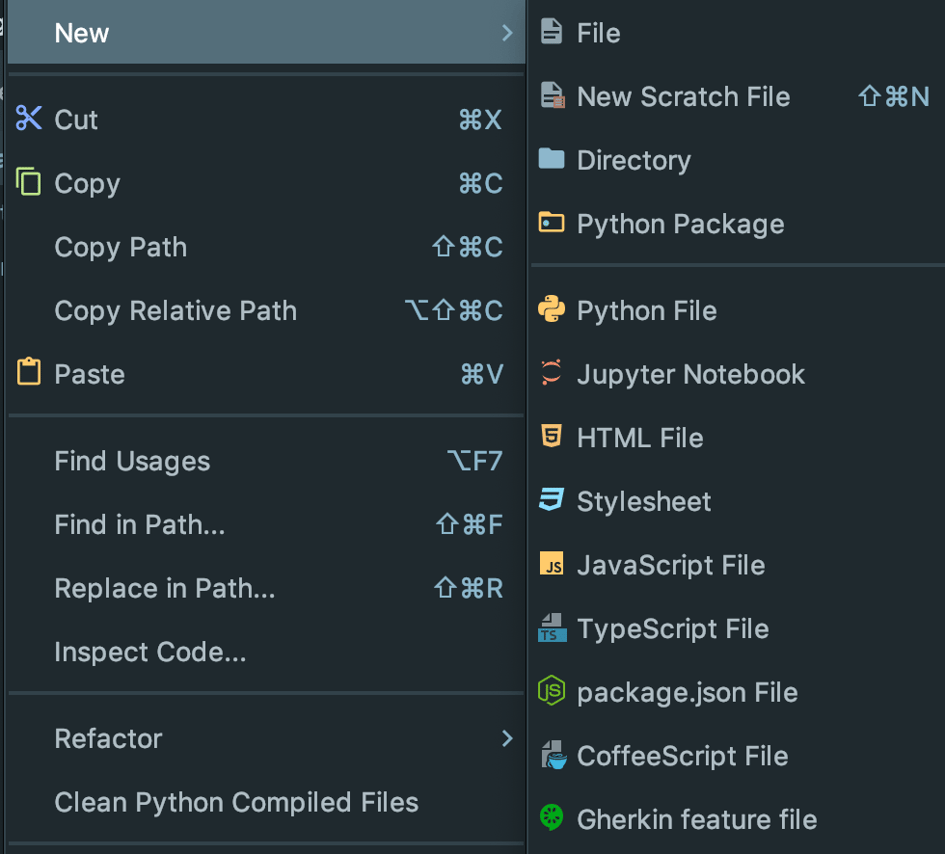Click the green Gherkin cucumber icon
945x854 pixels.
coord(551,819)
